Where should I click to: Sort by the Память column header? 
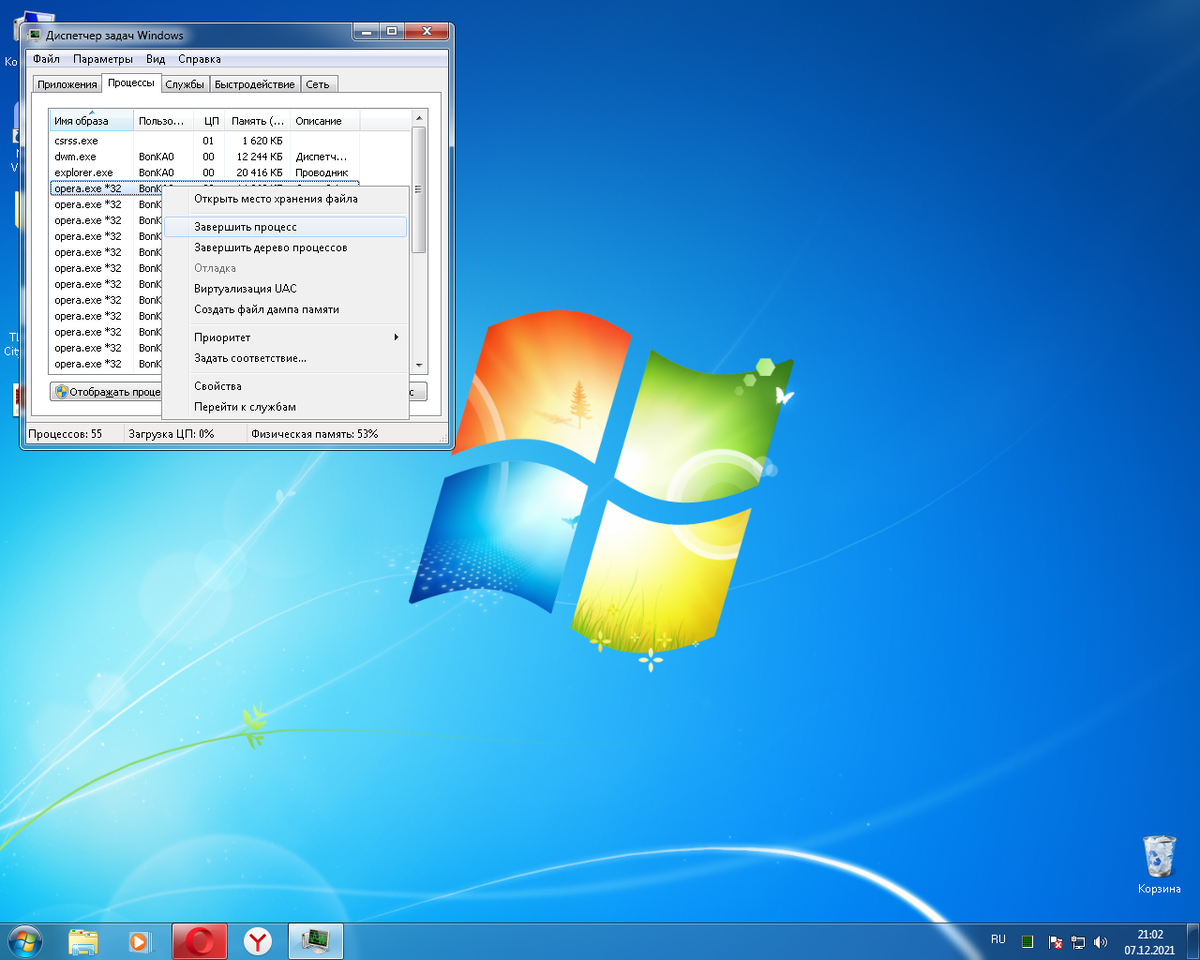tap(257, 121)
